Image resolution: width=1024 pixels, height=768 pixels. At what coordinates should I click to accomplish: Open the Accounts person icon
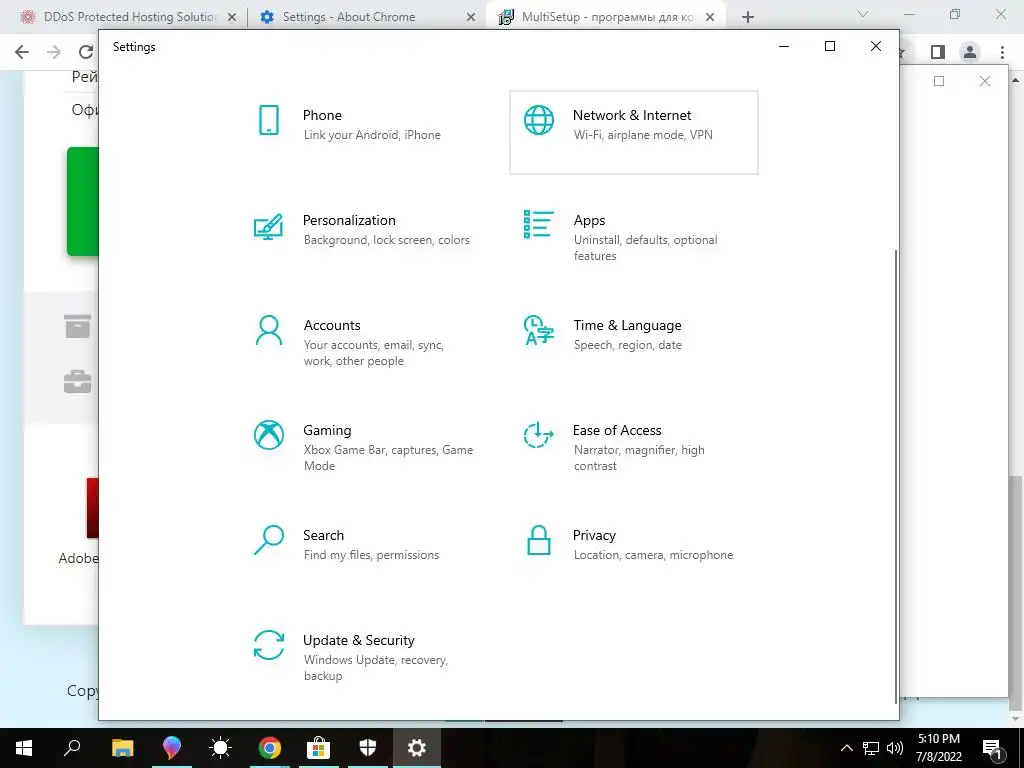tap(268, 330)
